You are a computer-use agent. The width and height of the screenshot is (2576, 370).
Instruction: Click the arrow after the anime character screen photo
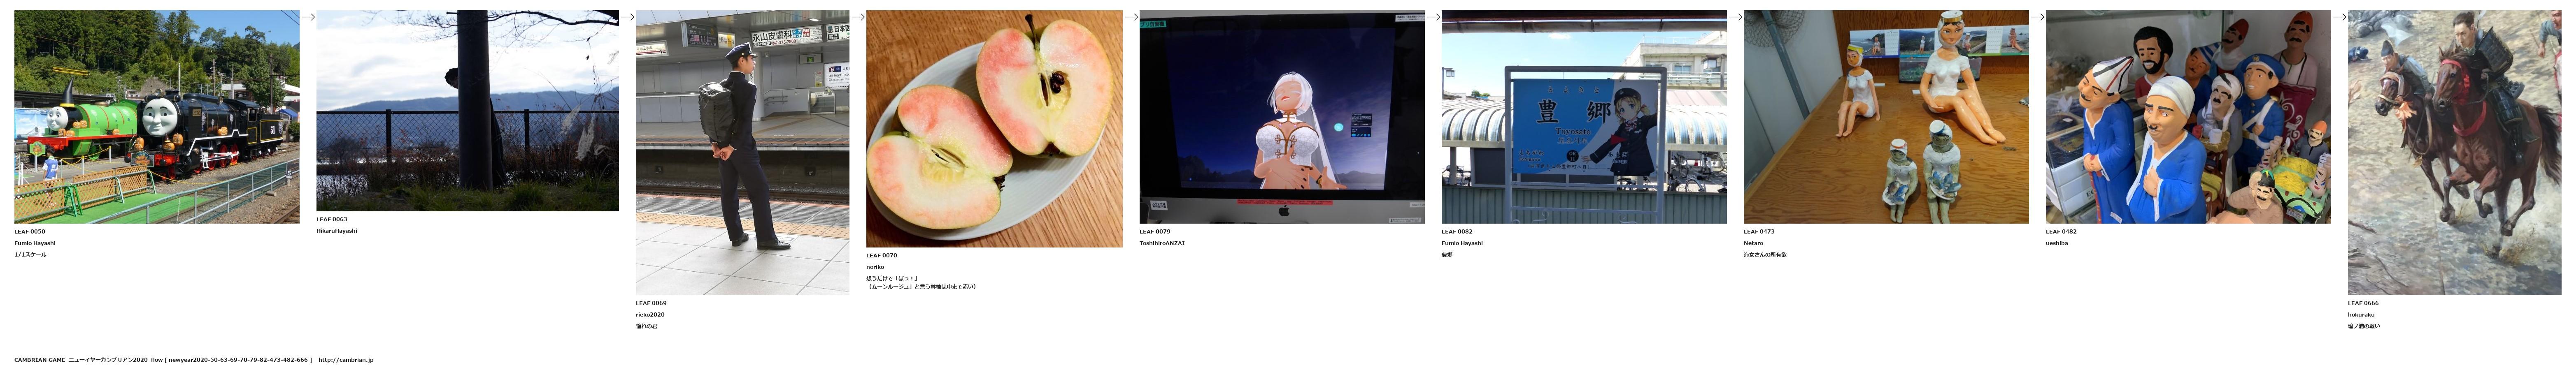tap(1433, 17)
